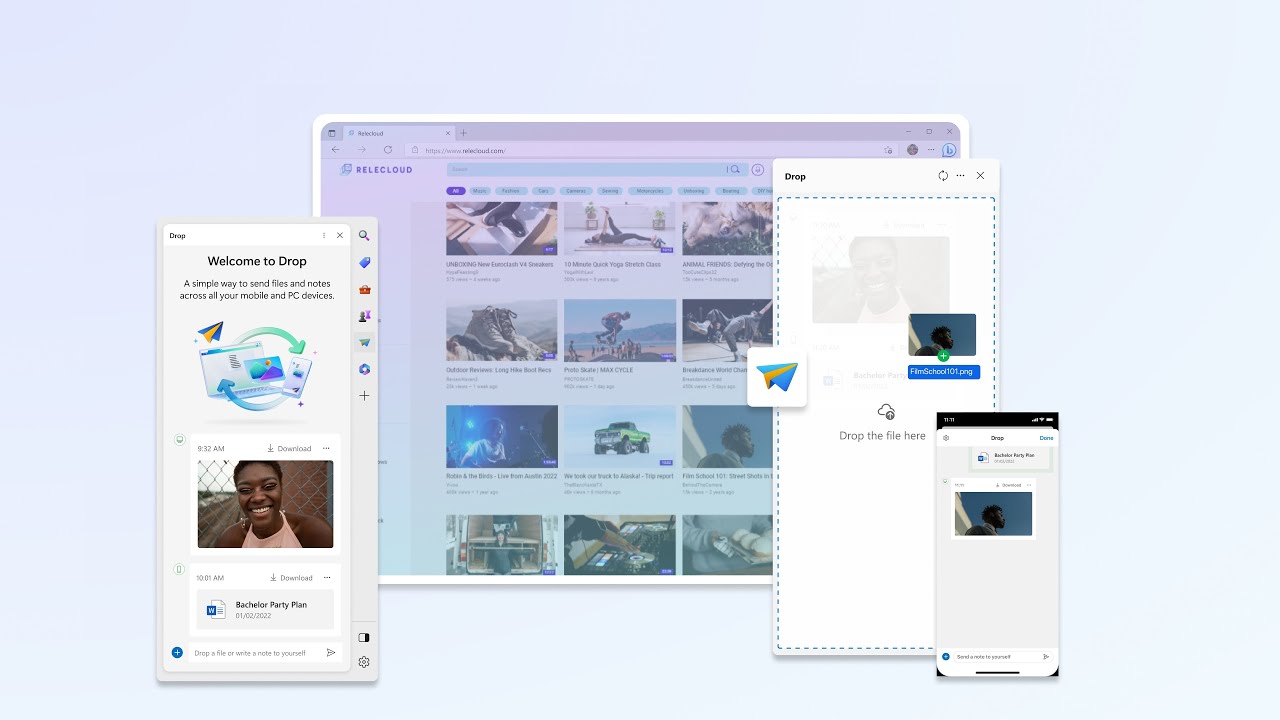Attach a file using the blue plus icon
The image size is (1280, 720).
(x=176, y=652)
